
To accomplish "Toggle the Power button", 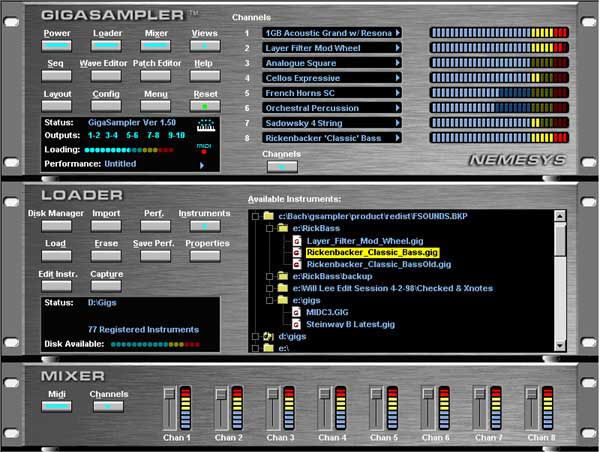I will click(57, 46).
